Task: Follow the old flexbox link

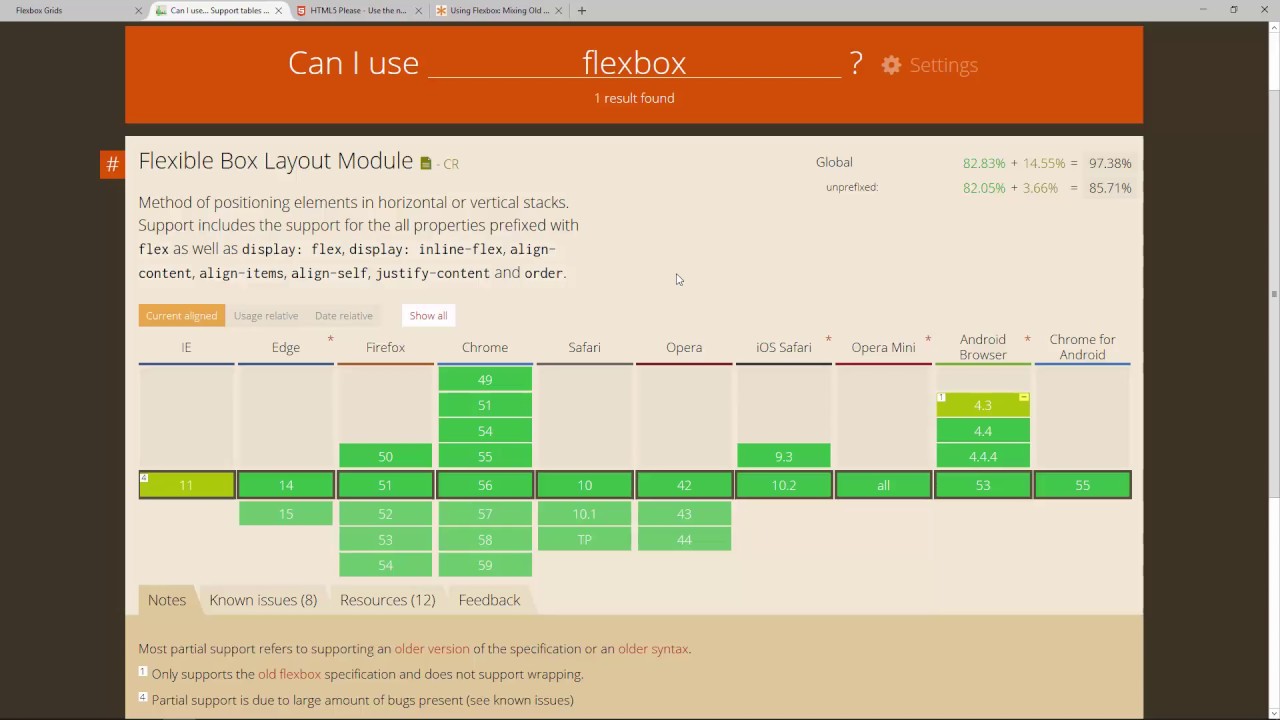Action: [x=289, y=674]
